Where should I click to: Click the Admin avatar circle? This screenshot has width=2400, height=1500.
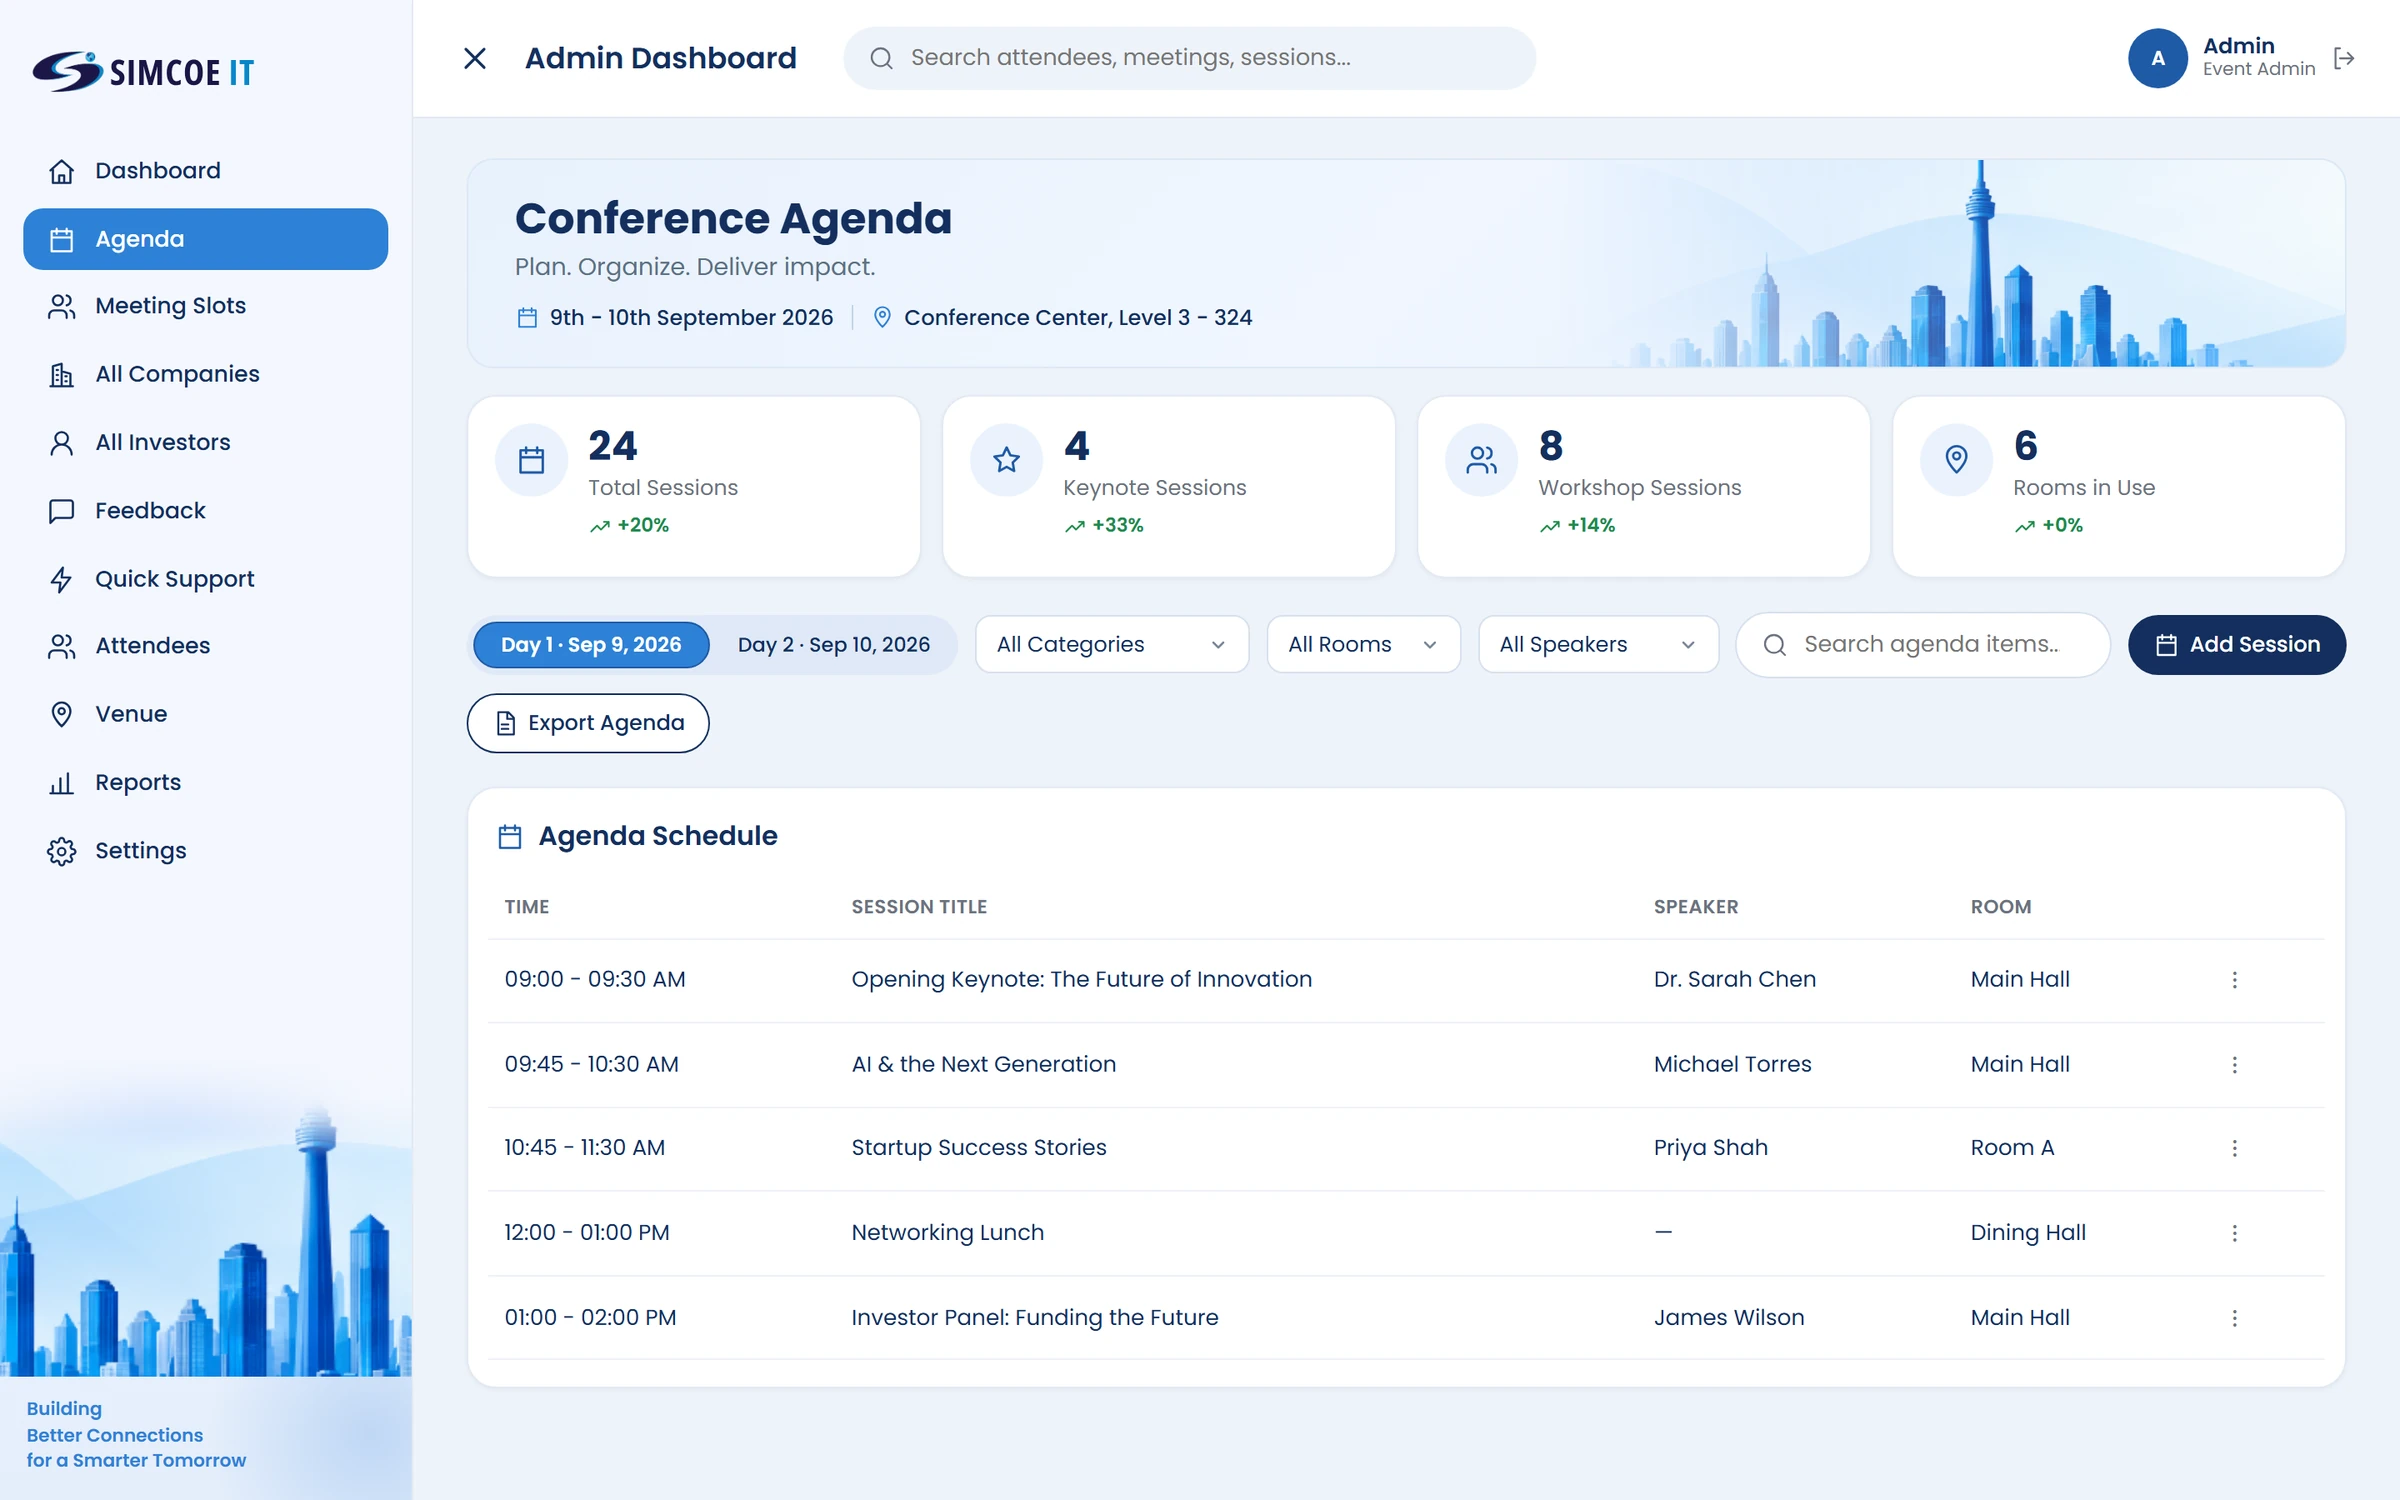[x=2157, y=58]
